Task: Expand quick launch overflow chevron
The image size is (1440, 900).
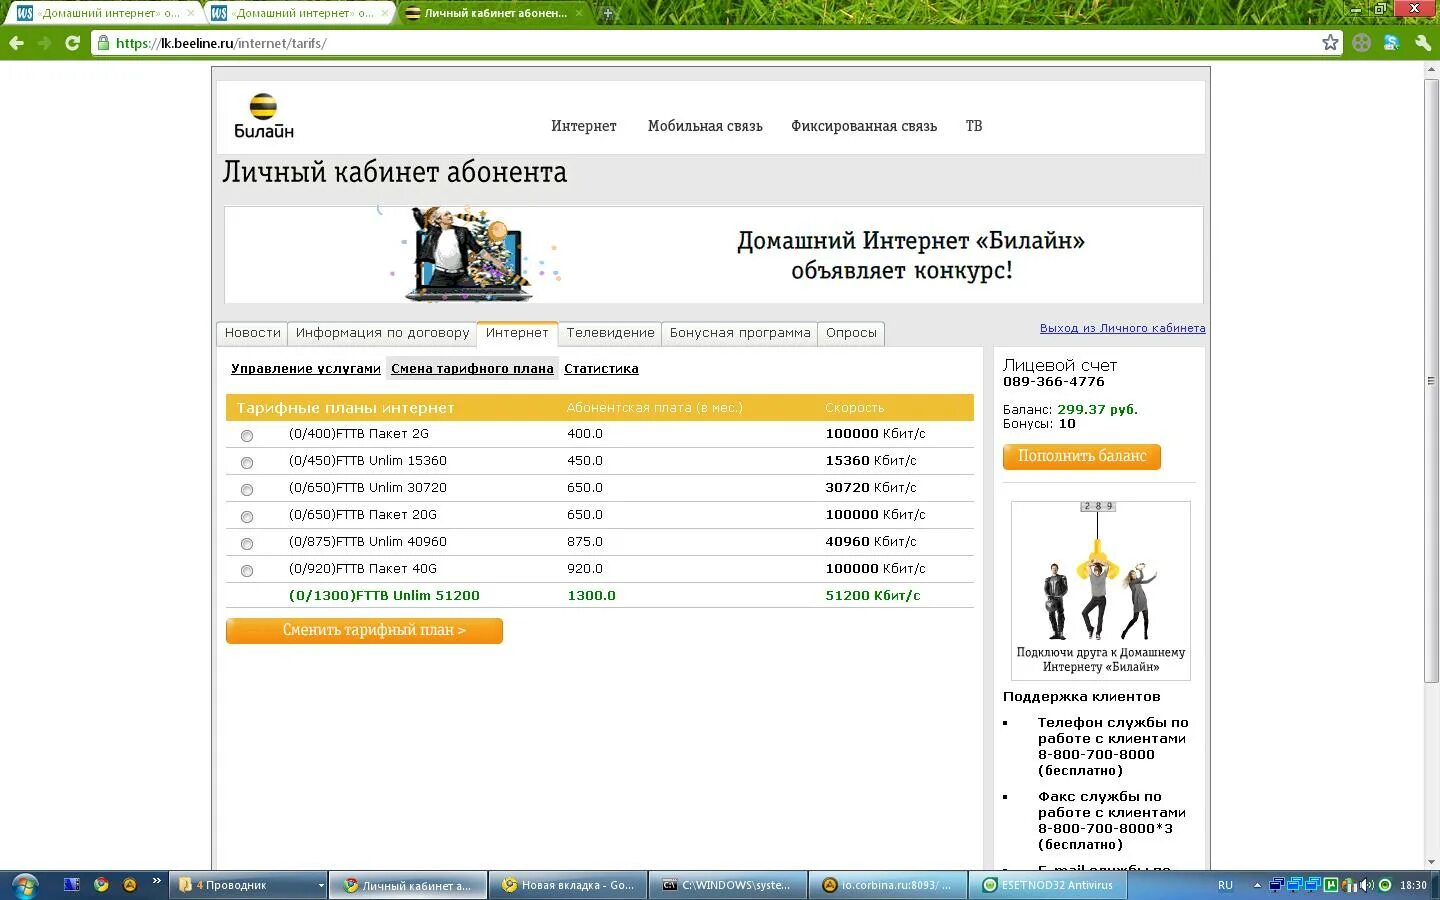Action: [x=156, y=881]
